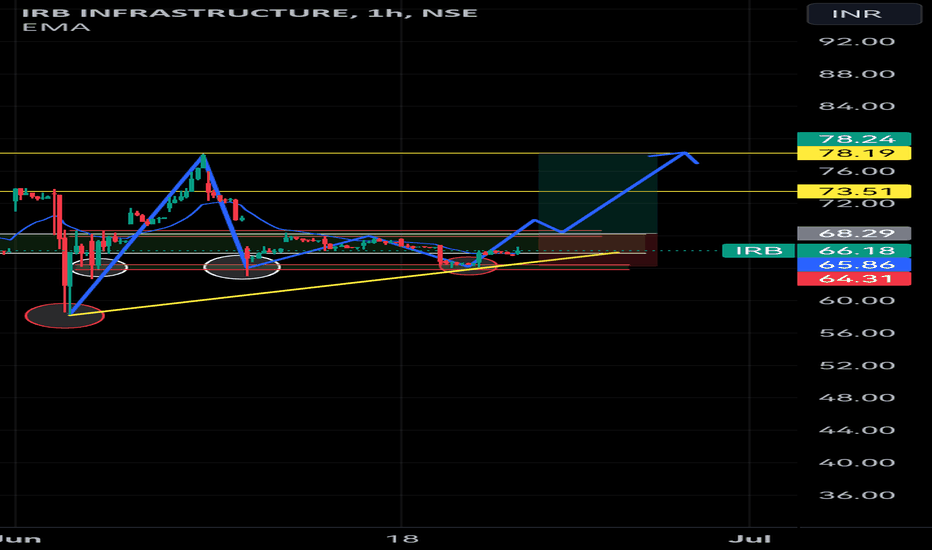Screen dimensions: 932x550
Task: Select the yellow rising trendline
Action: [344, 284]
